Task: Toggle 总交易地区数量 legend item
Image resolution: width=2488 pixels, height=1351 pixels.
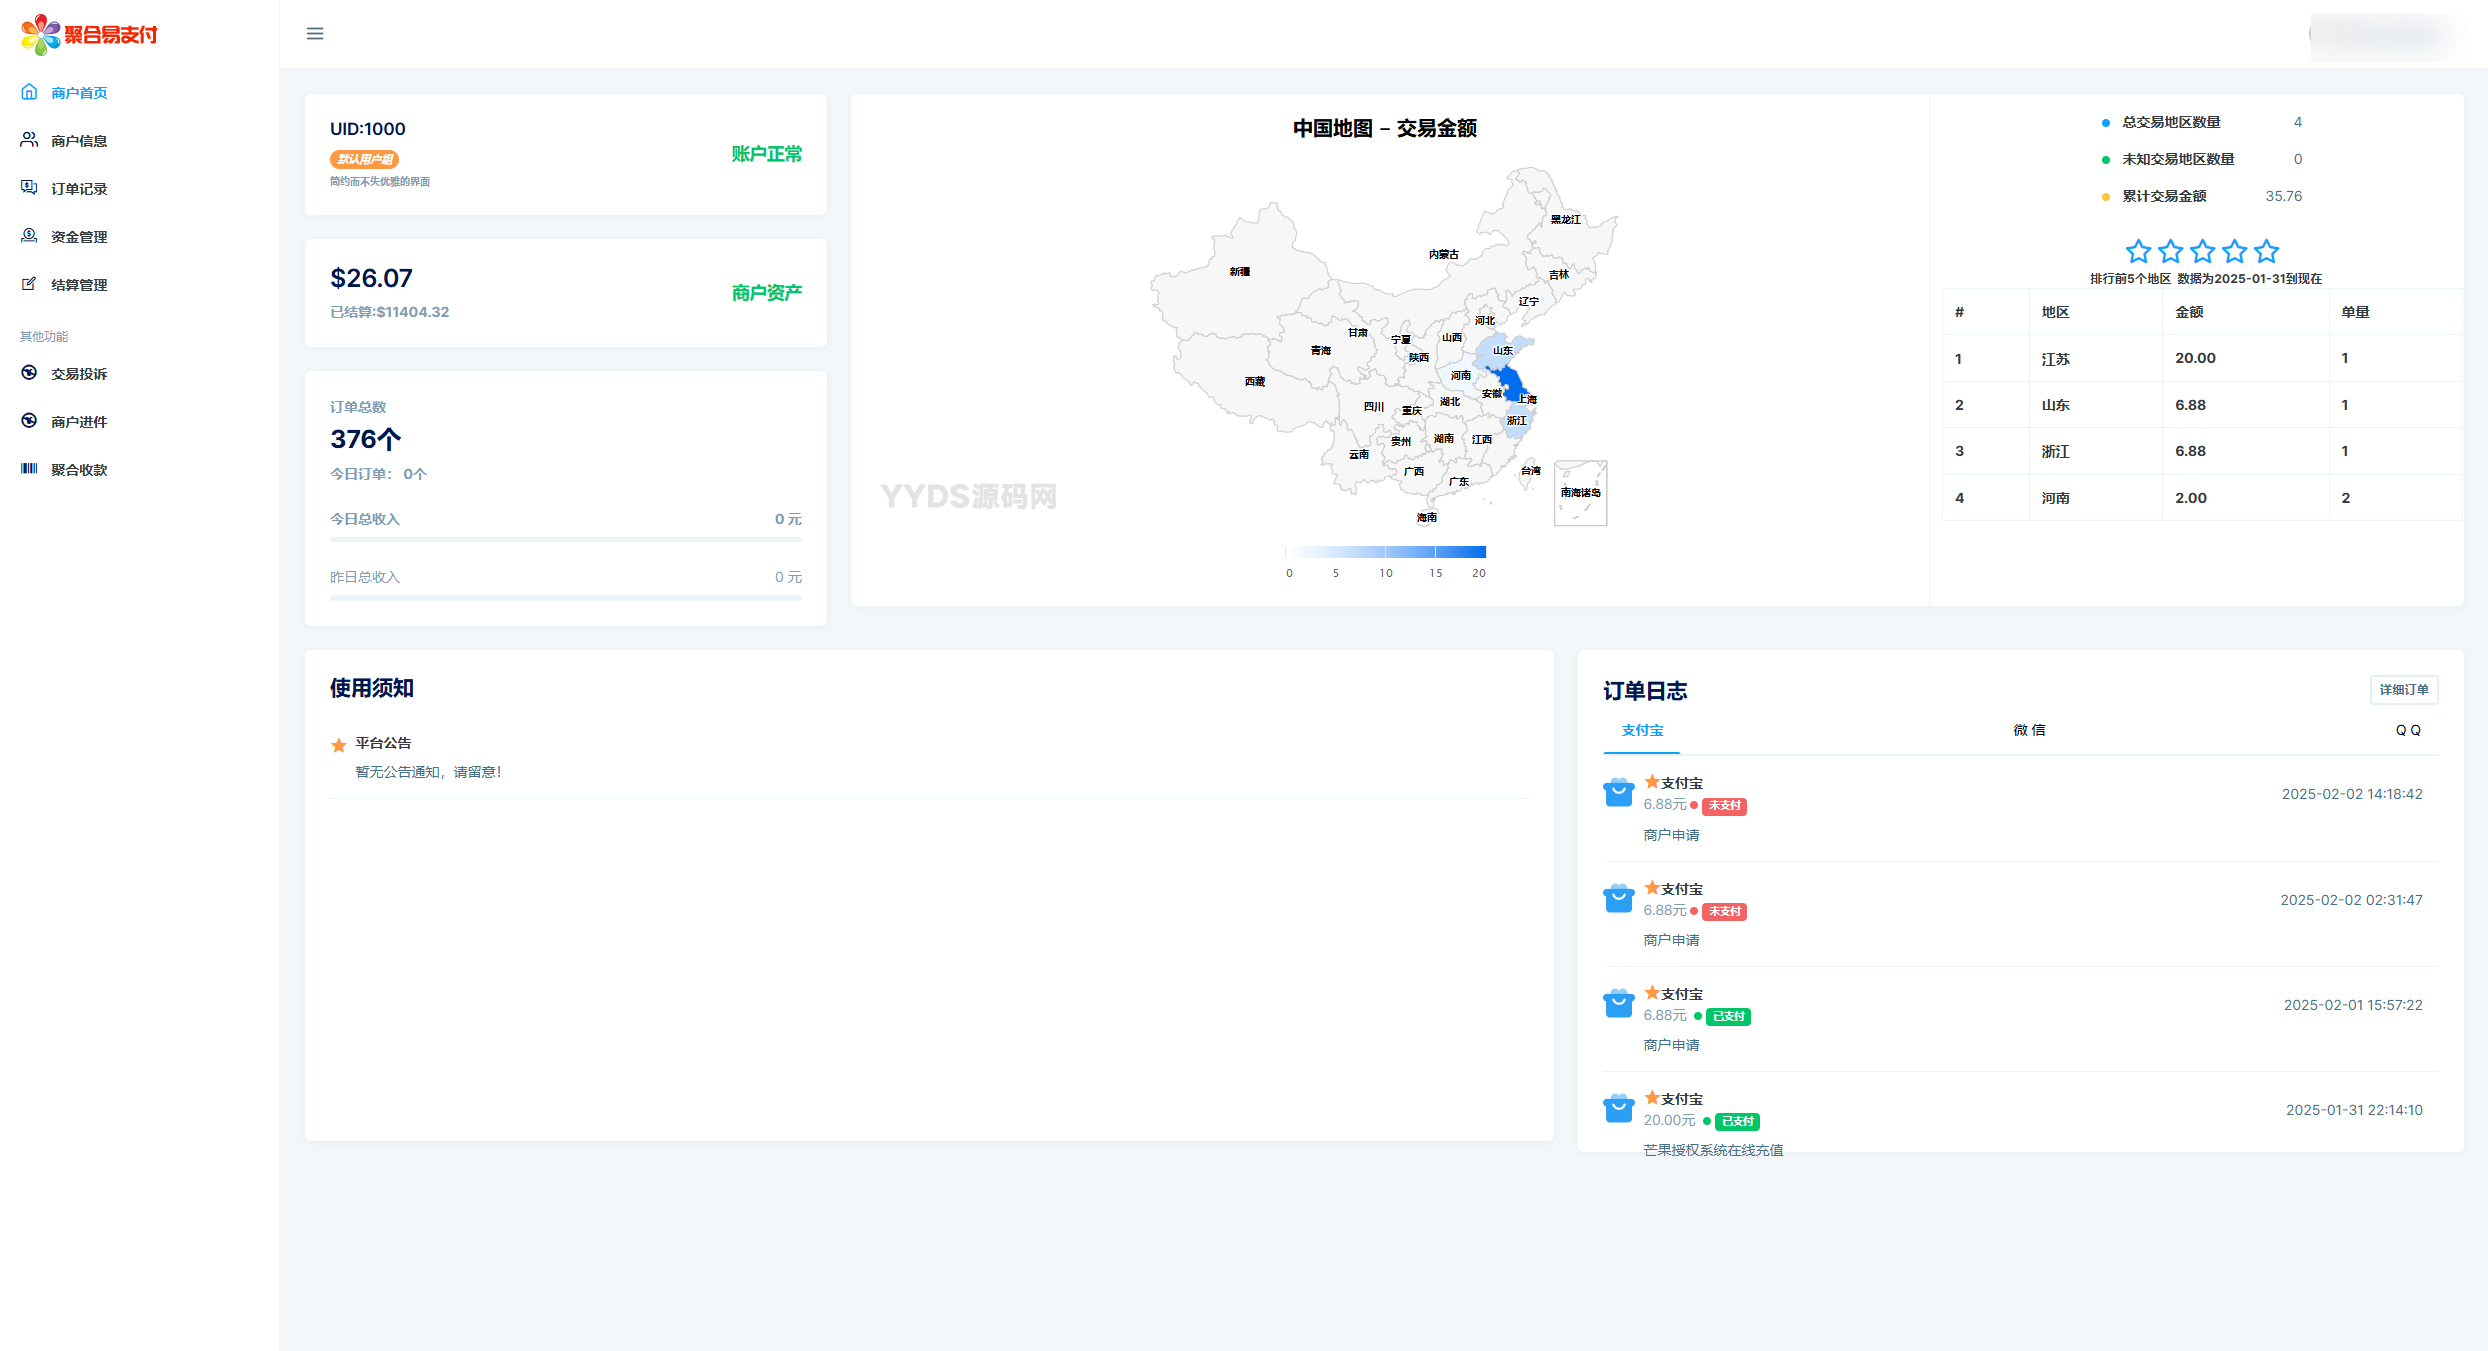Action: [x=2170, y=122]
